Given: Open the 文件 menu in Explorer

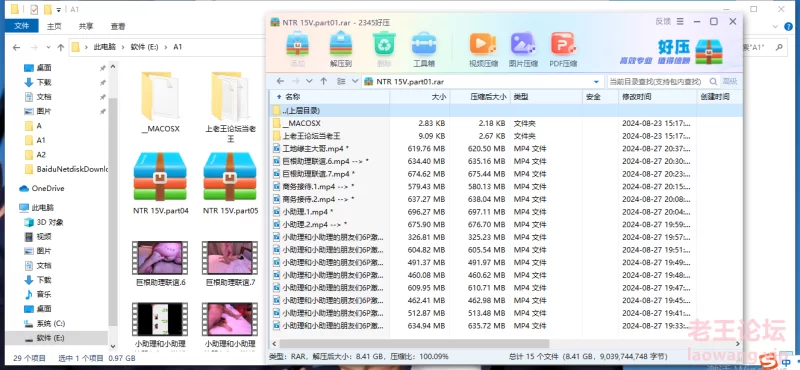Looking at the screenshot, I should [21, 26].
